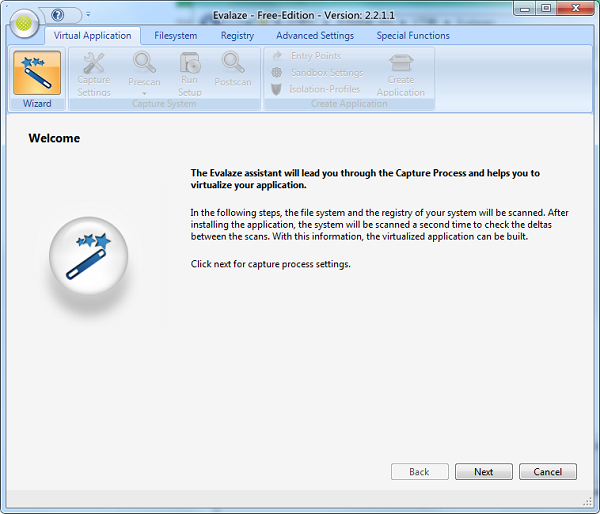This screenshot has width=600, height=514.
Task: Open the Registry tab
Action: click(237, 36)
